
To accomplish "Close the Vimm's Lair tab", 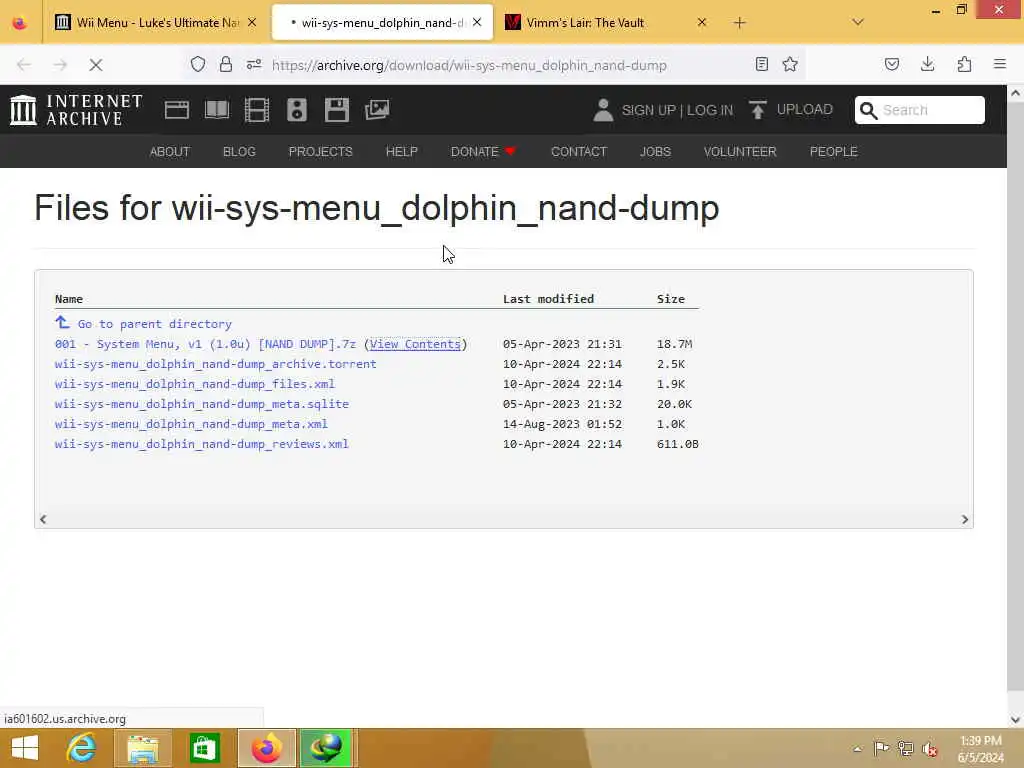I will click(701, 23).
